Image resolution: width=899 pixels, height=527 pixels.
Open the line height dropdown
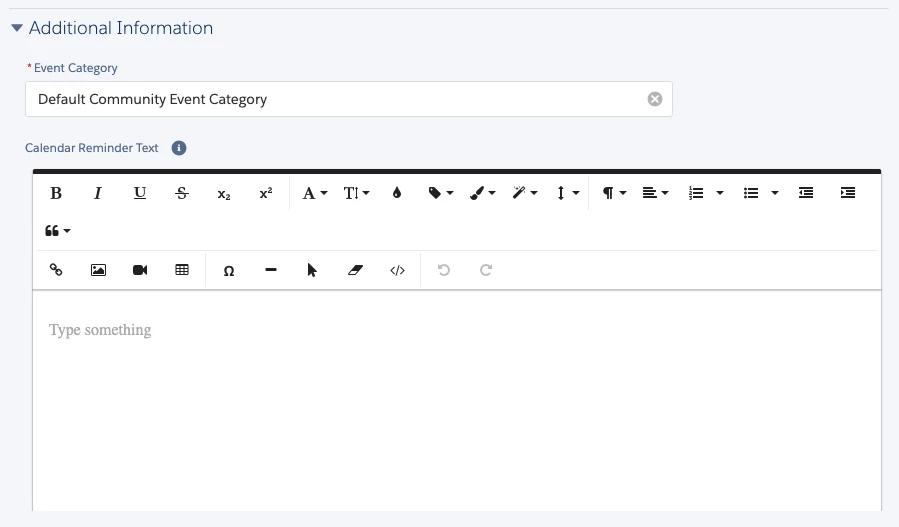click(567, 193)
